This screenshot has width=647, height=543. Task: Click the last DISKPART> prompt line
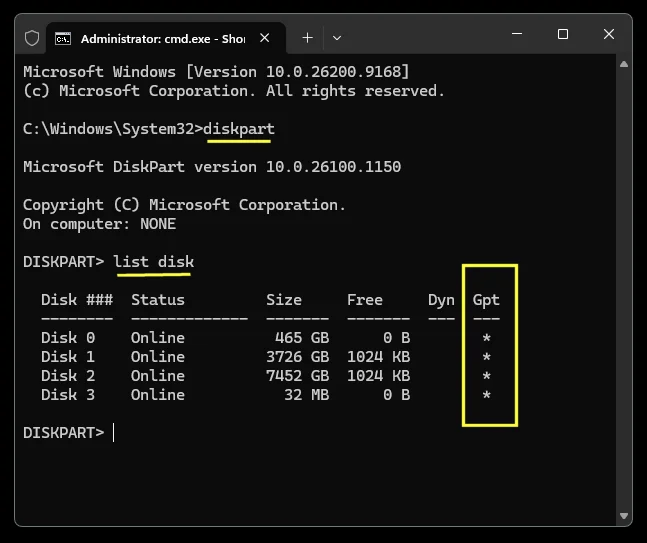64,433
